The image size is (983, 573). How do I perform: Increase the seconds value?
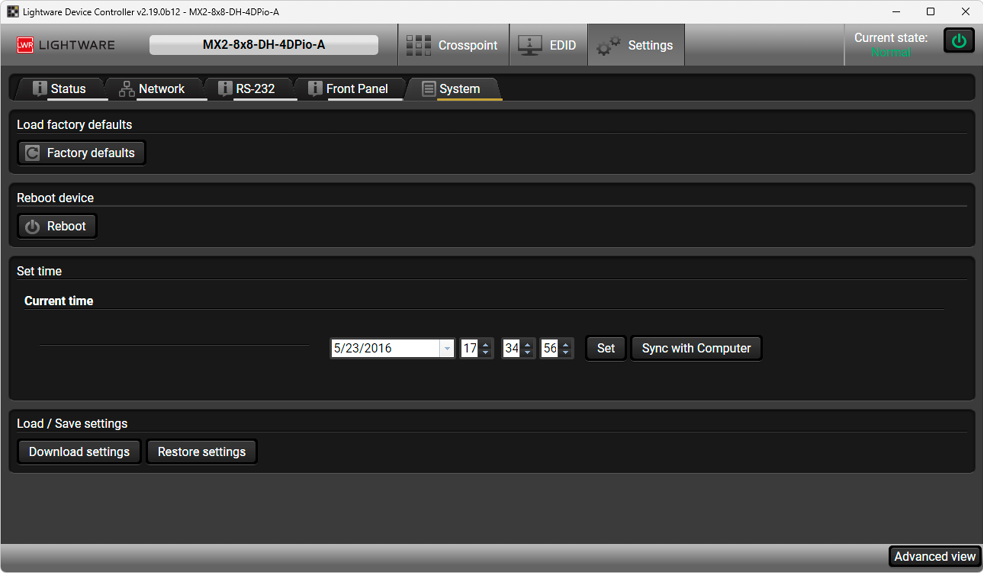[x=566, y=344]
